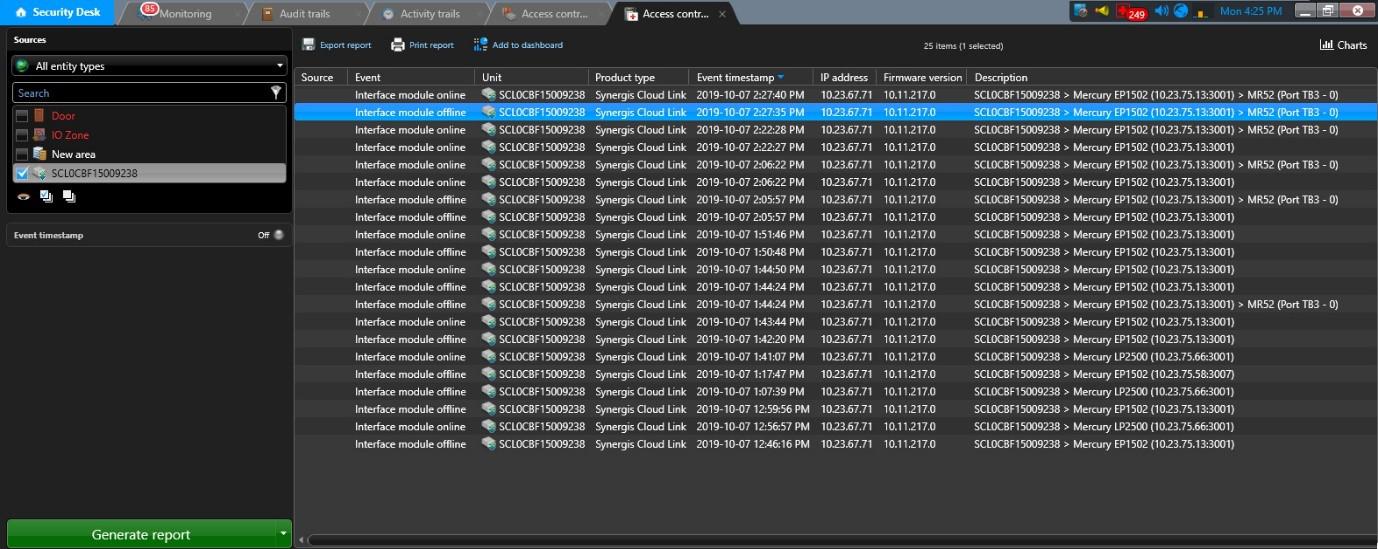Viewport: 1378px width, 549px height.
Task: Click the select-all checkboxes icon under sources
Action: (x=46, y=197)
